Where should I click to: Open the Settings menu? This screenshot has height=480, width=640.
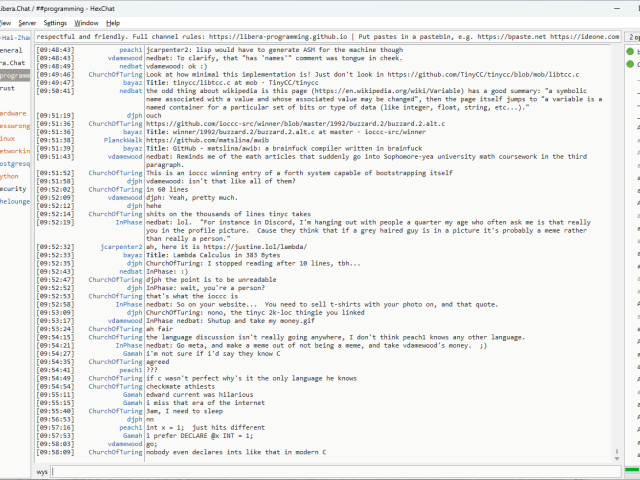click(x=56, y=22)
